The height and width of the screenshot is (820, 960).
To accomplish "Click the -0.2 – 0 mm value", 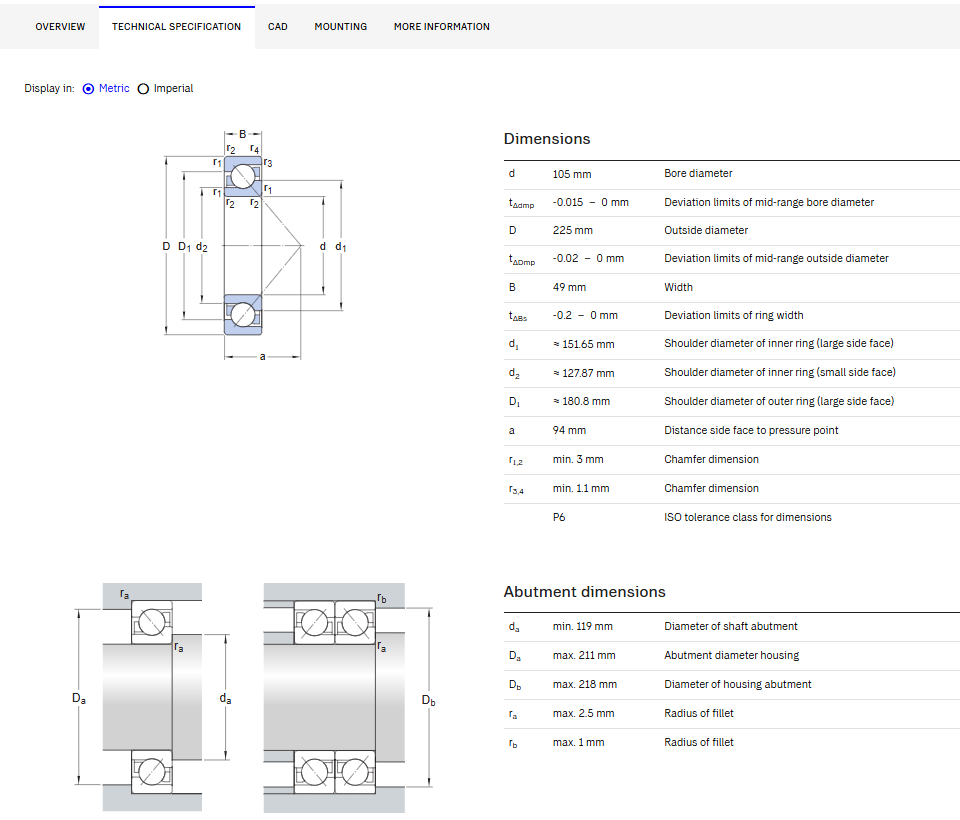I will point(585,315).
